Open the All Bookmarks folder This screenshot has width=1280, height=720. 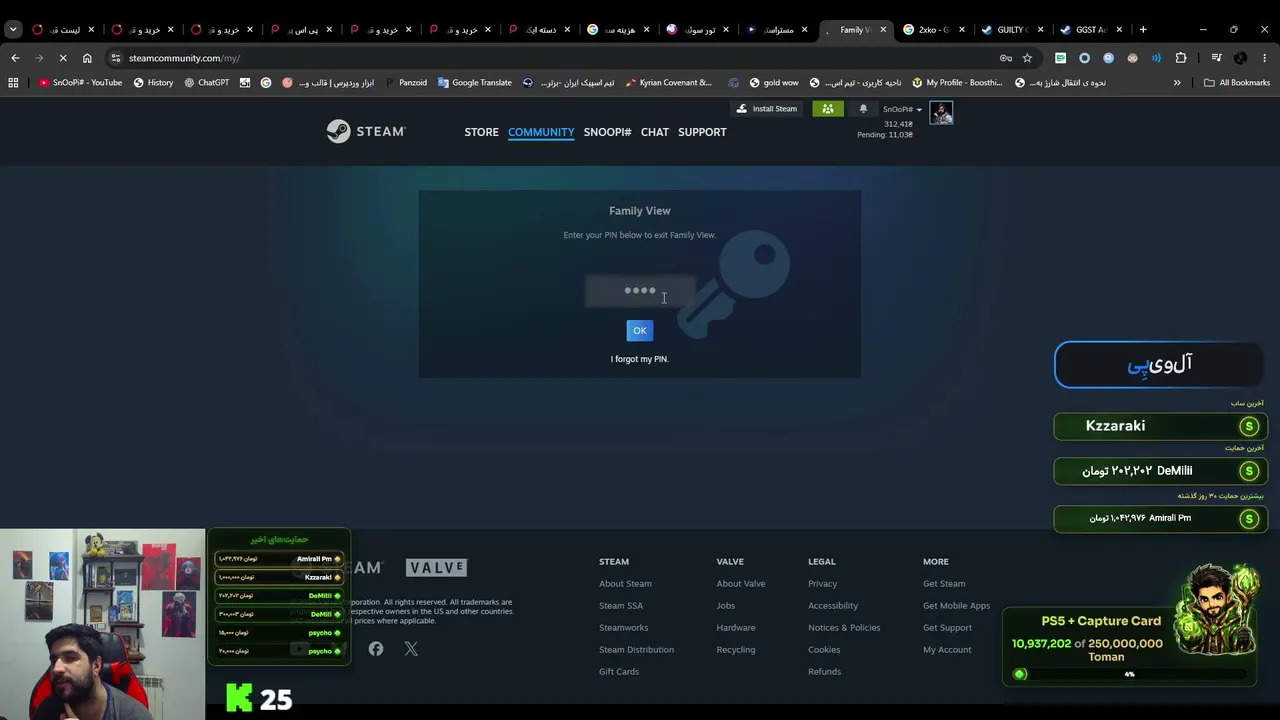point(1237,83)
